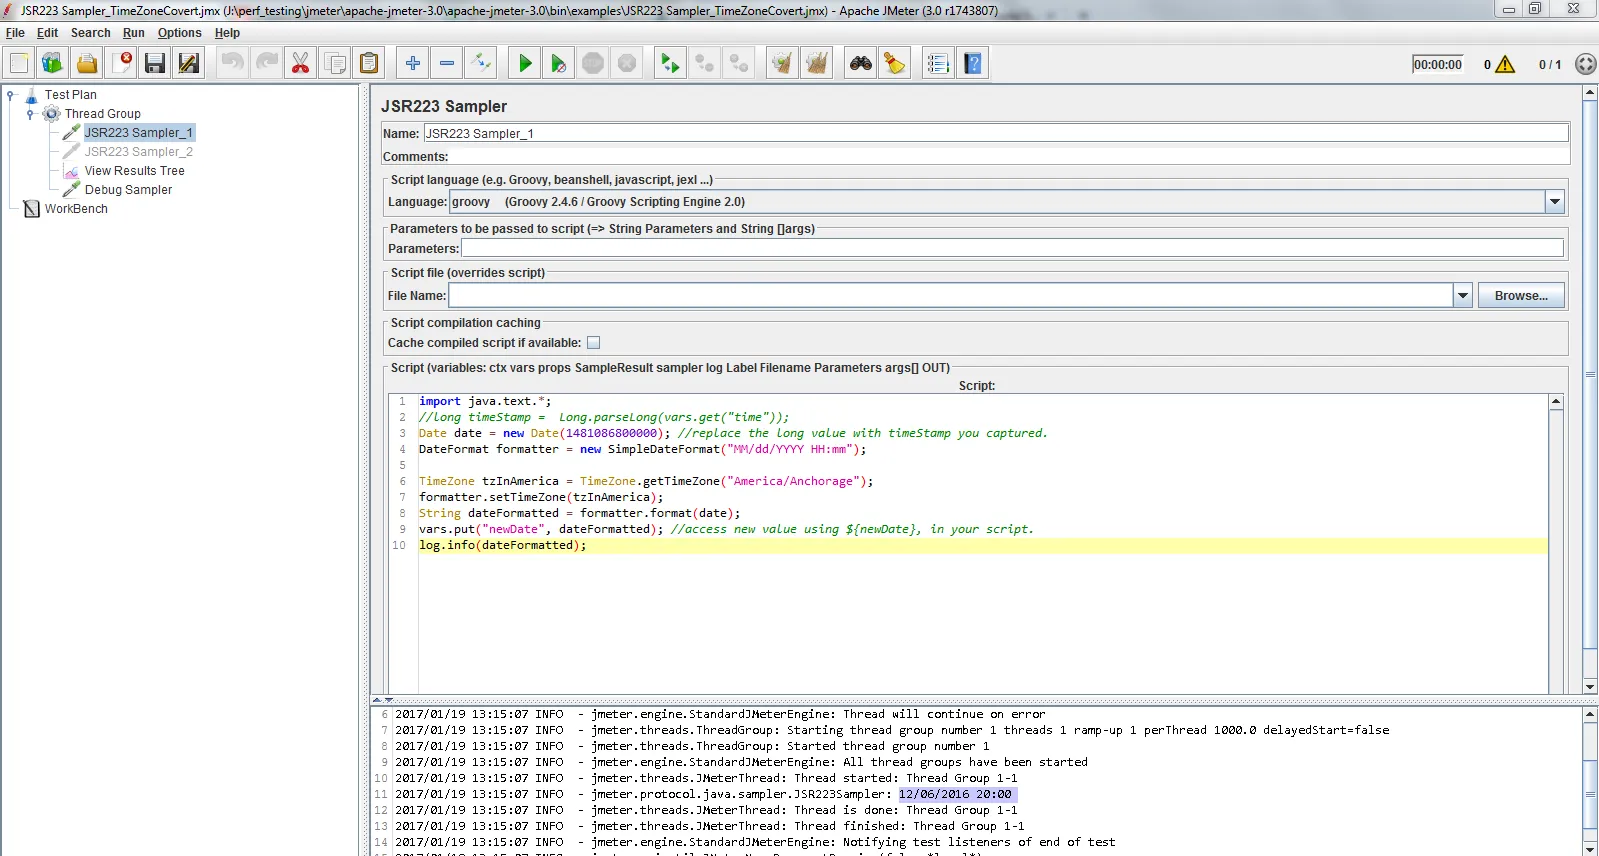Enable Cache compiled script if available checkbox
This screenshot has width=1599, height=856.
tap(593, 343)
